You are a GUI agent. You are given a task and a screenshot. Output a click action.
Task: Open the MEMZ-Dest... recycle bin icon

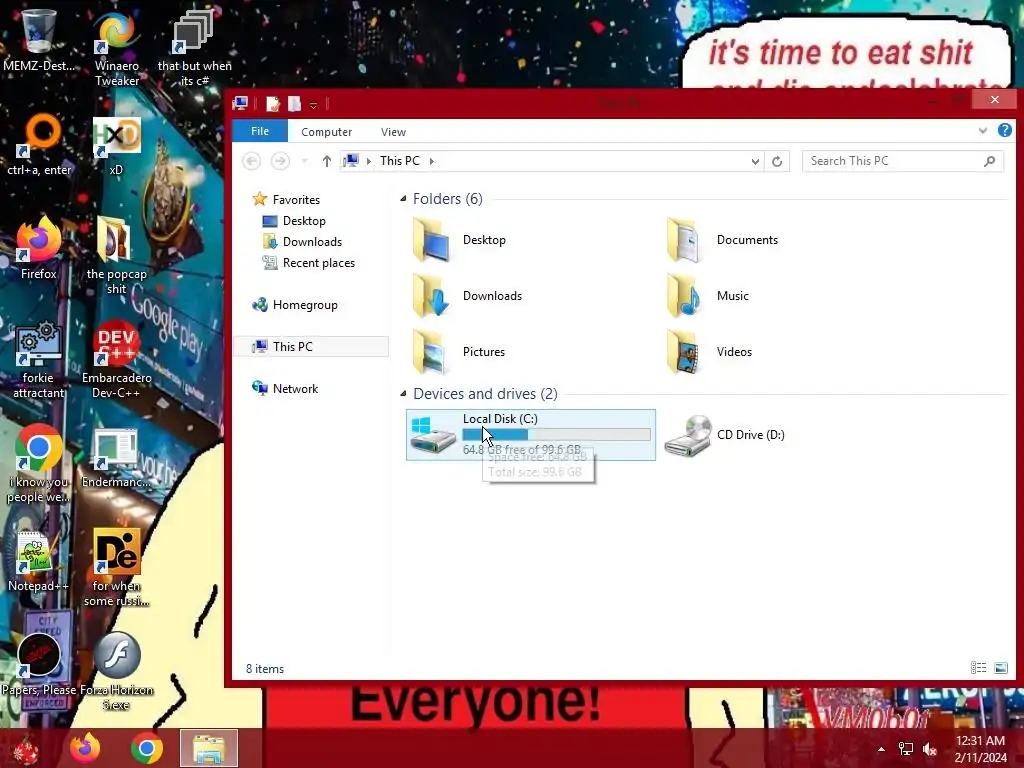point(38,40)
